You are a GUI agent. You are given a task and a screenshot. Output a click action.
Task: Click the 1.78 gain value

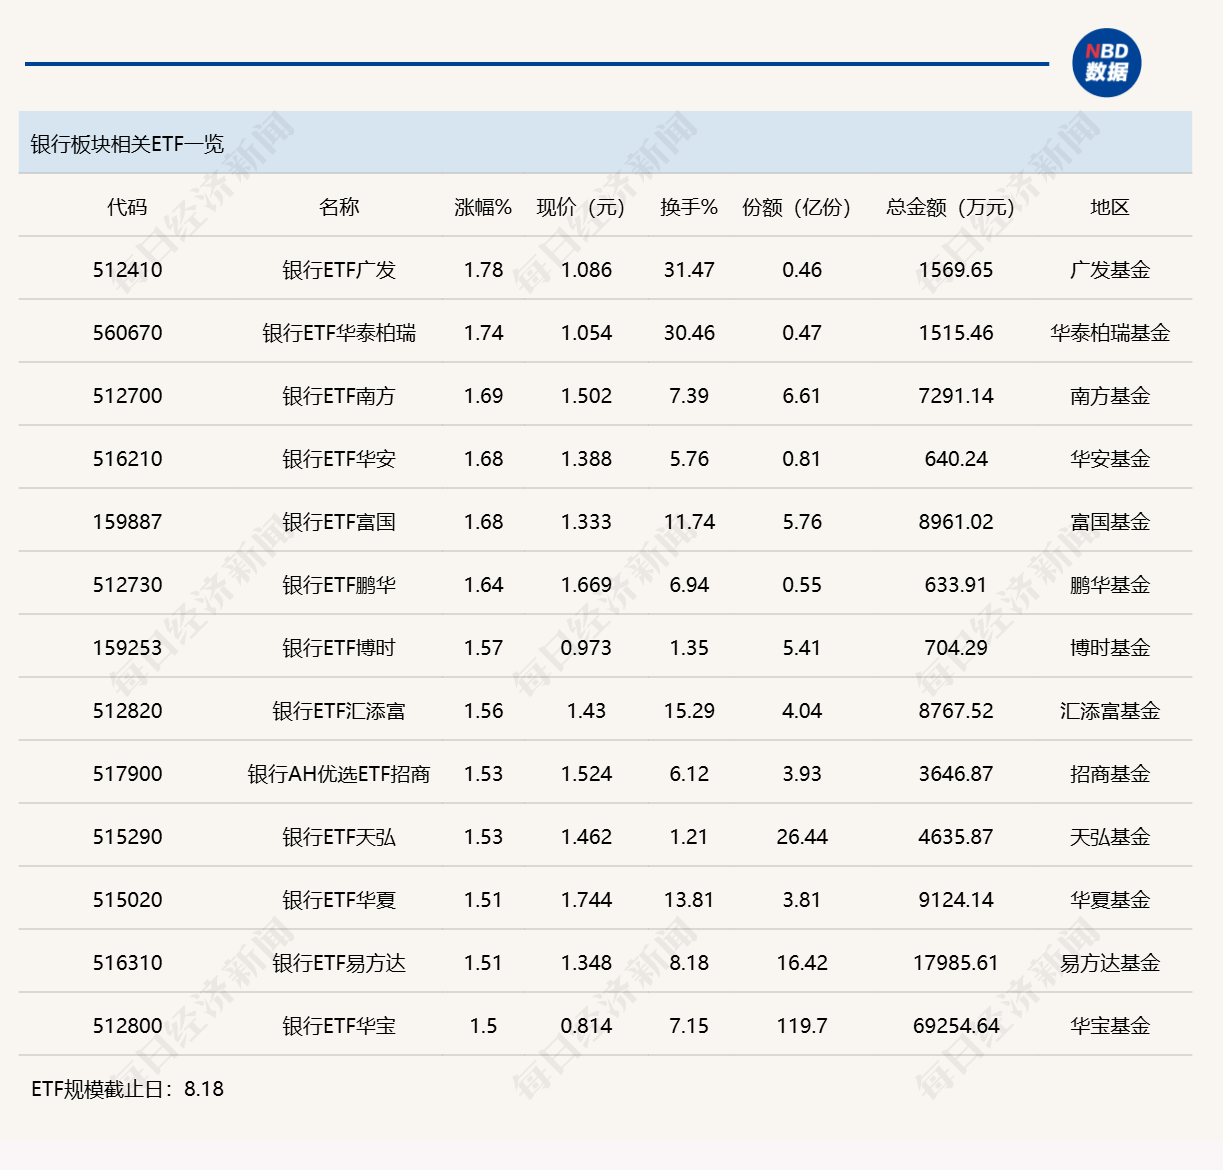[x=483, y=270]
